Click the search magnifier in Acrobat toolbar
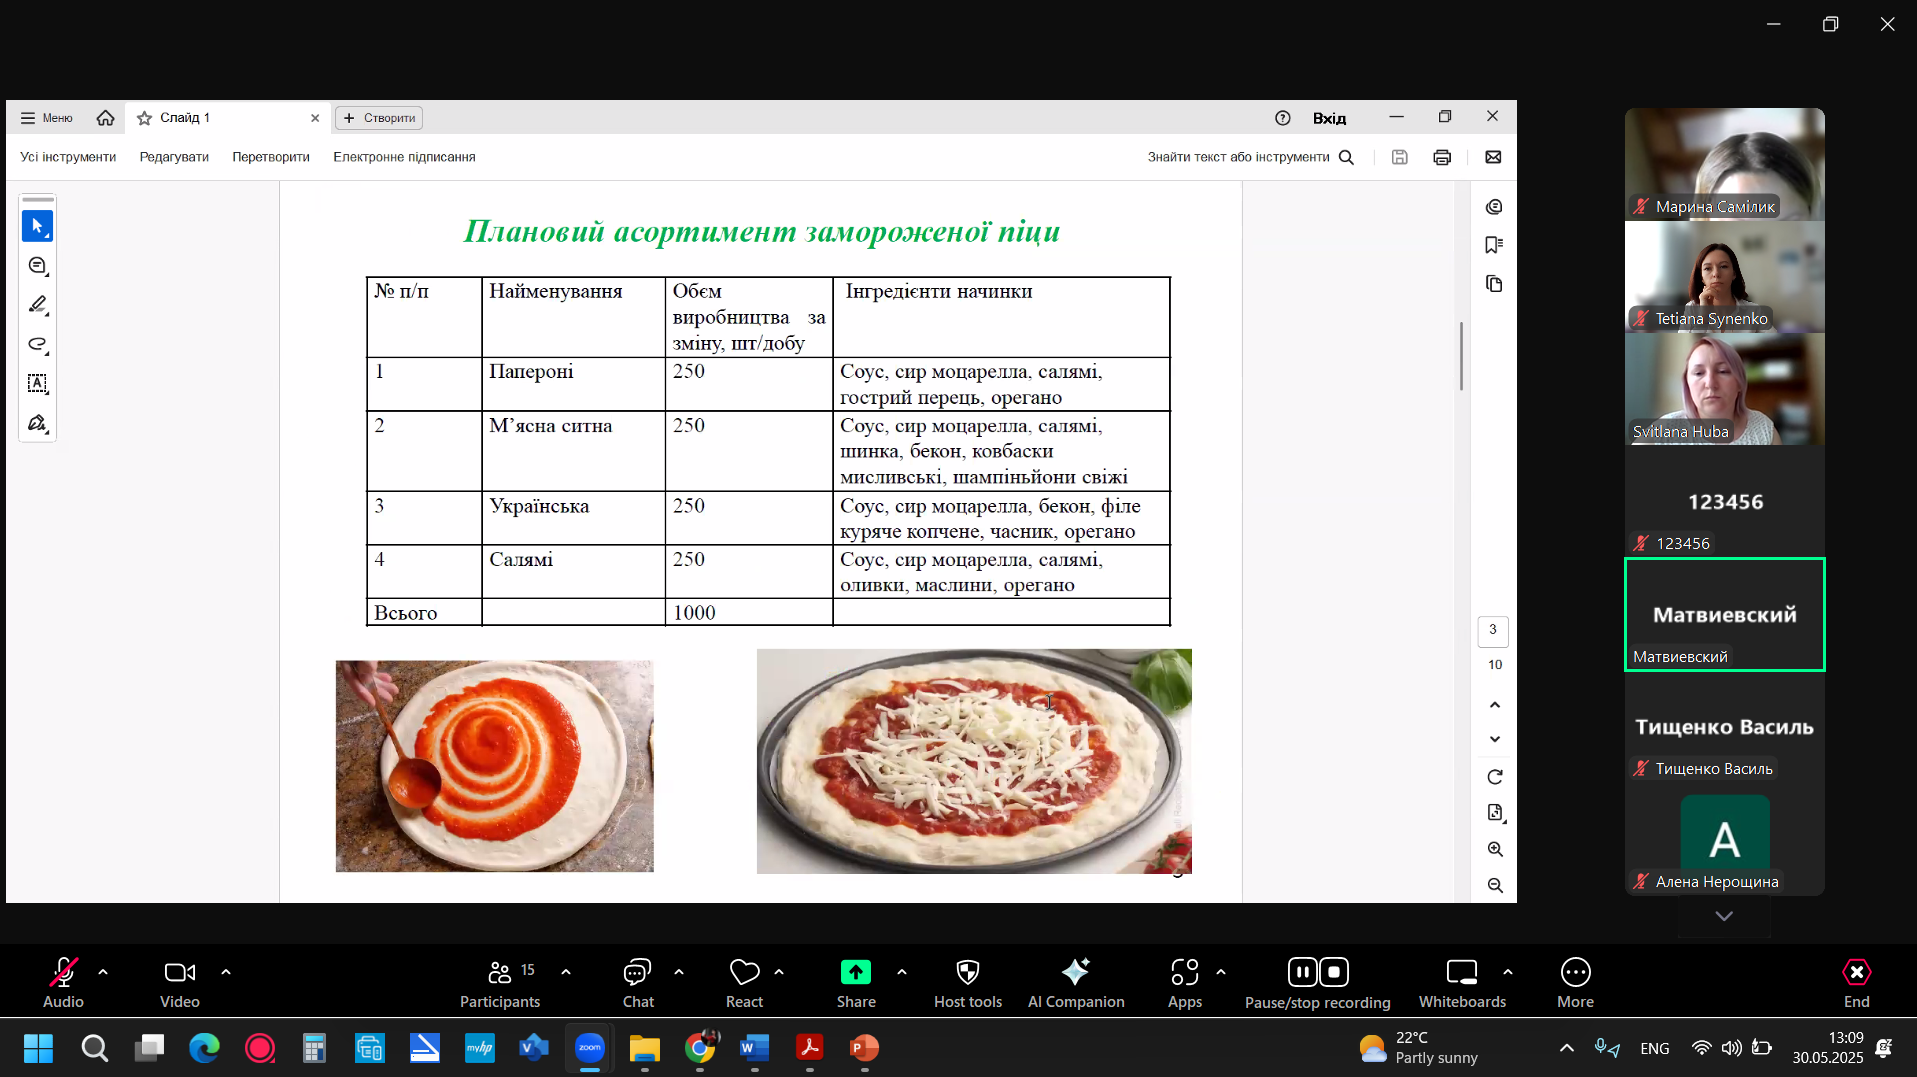Image resolution: width=1917 pixels, height=1077 pixels. pyautogui.click(x=1346, y=157)
